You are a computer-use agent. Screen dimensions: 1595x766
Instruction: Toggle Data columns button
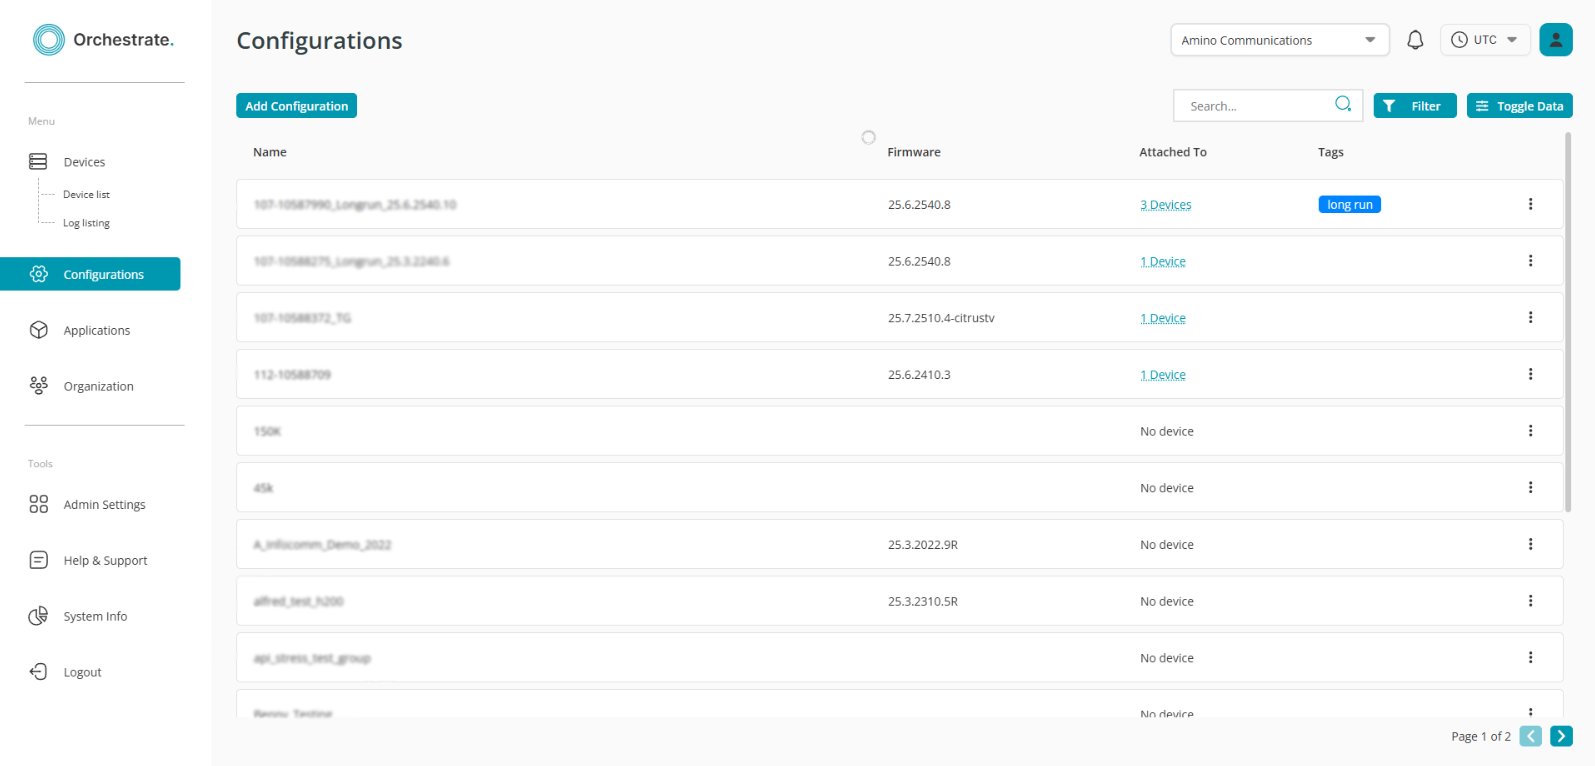tap(1519, 106)
